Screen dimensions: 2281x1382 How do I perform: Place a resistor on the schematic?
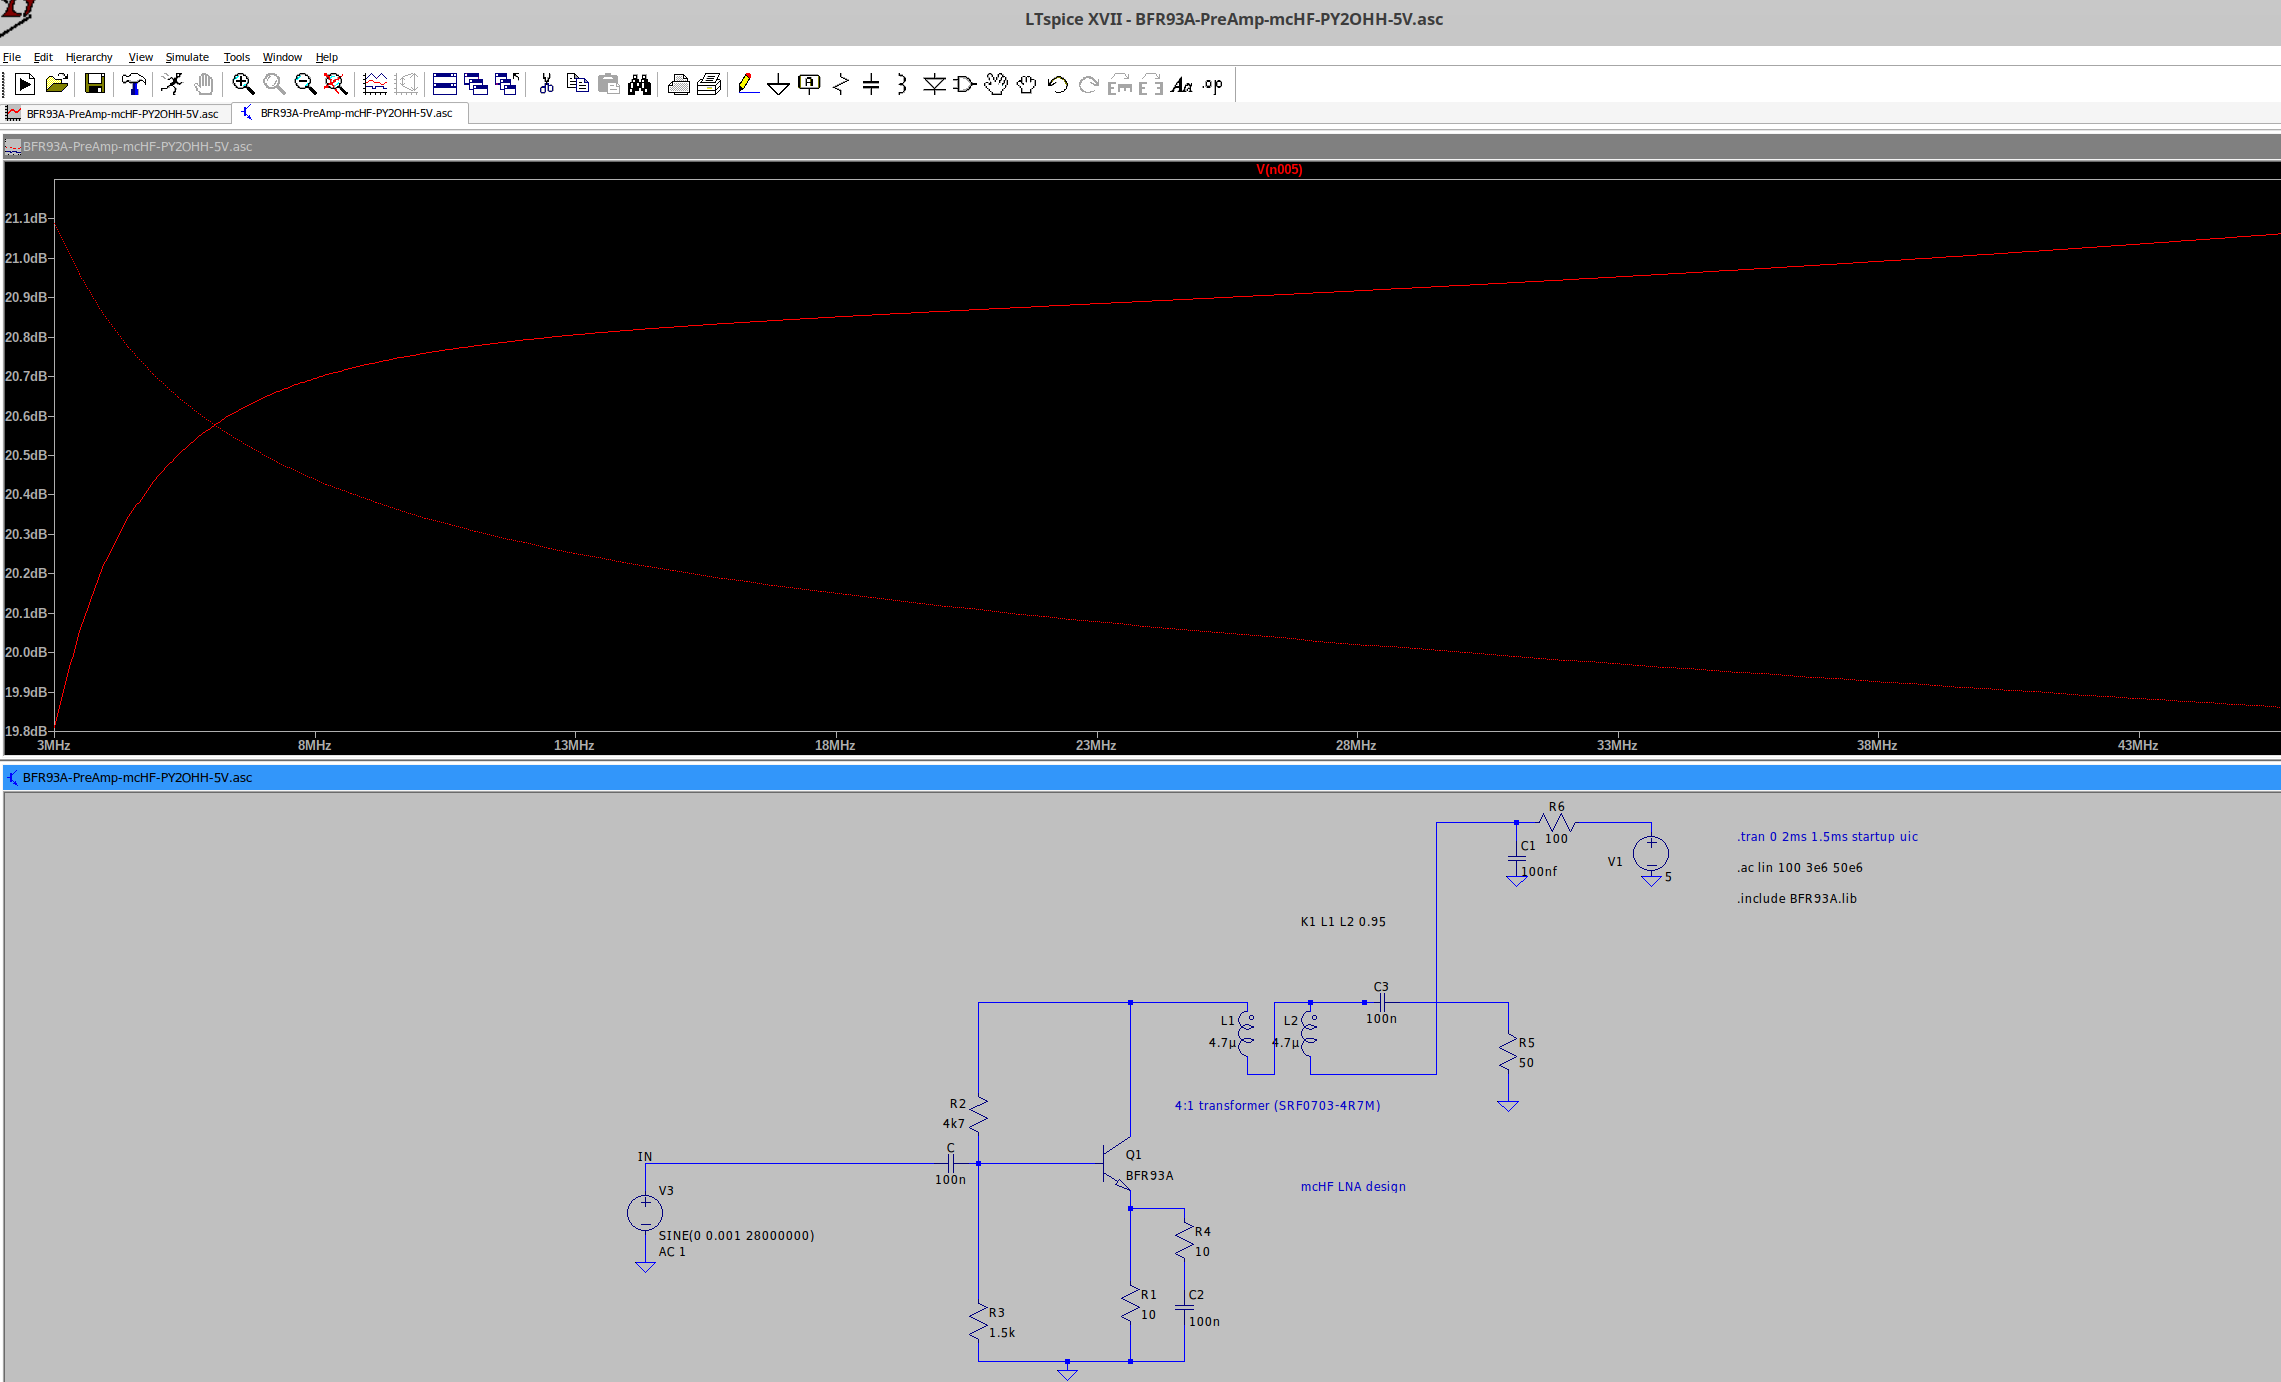840,85
